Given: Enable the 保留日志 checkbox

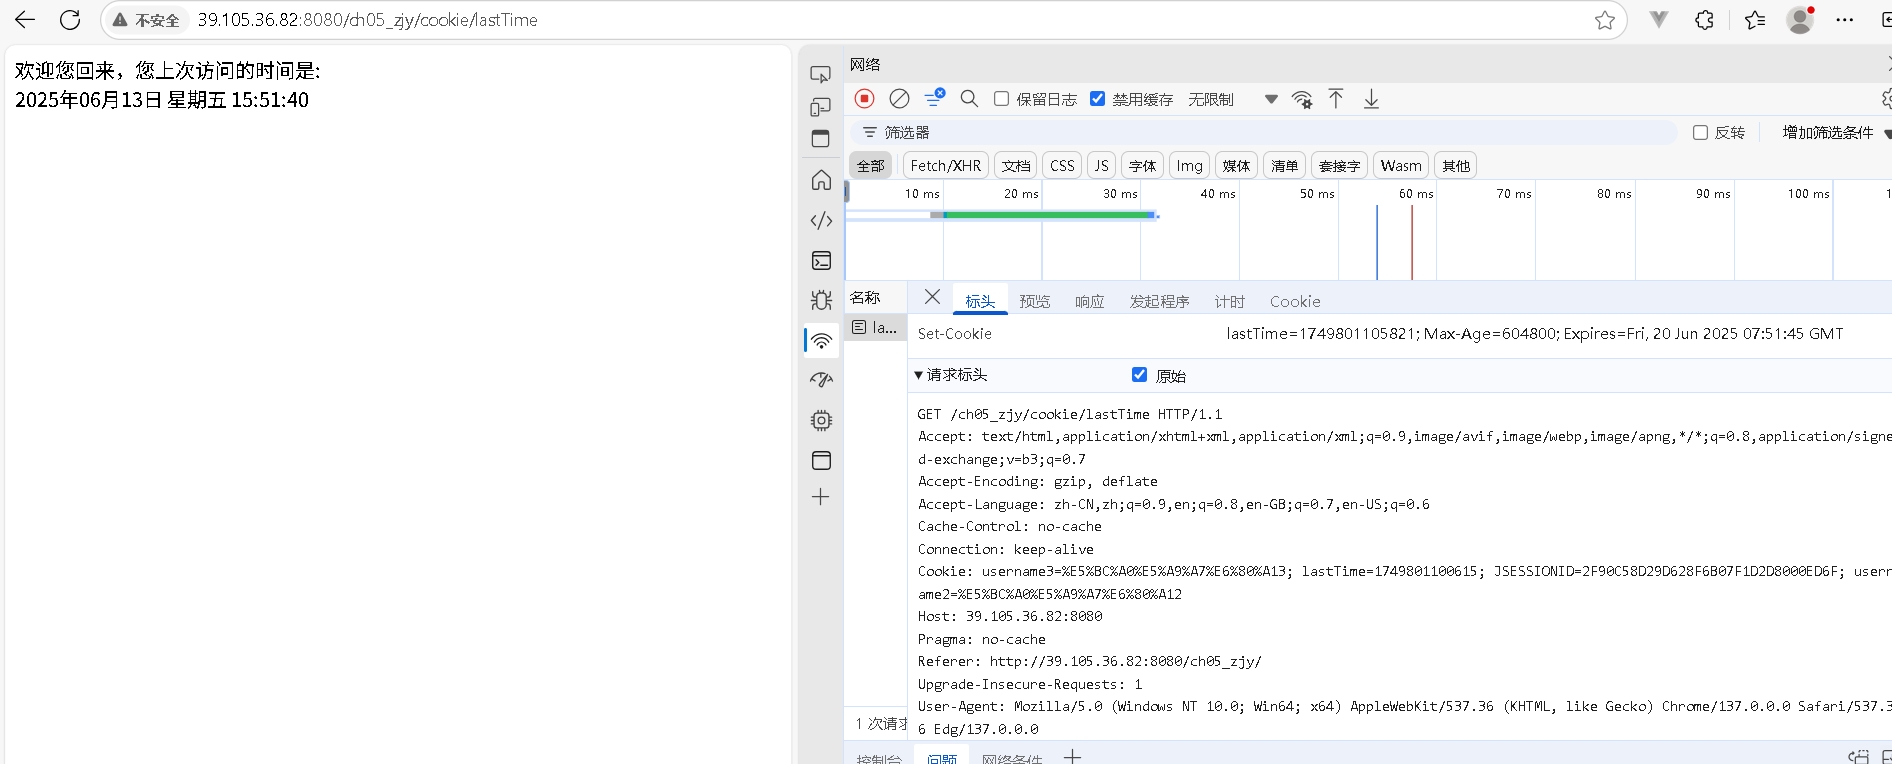Looking at the screenshot, I should [1001, 99].
